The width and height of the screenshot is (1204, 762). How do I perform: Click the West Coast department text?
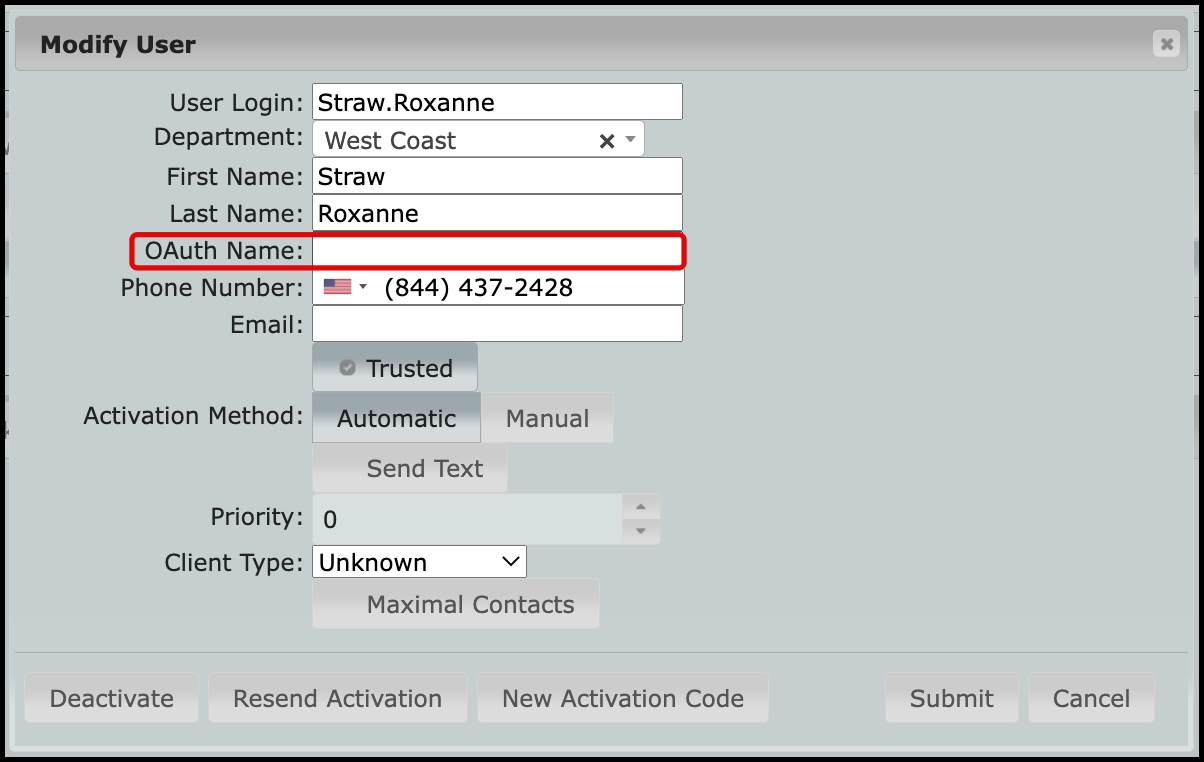tap(390, 141)
